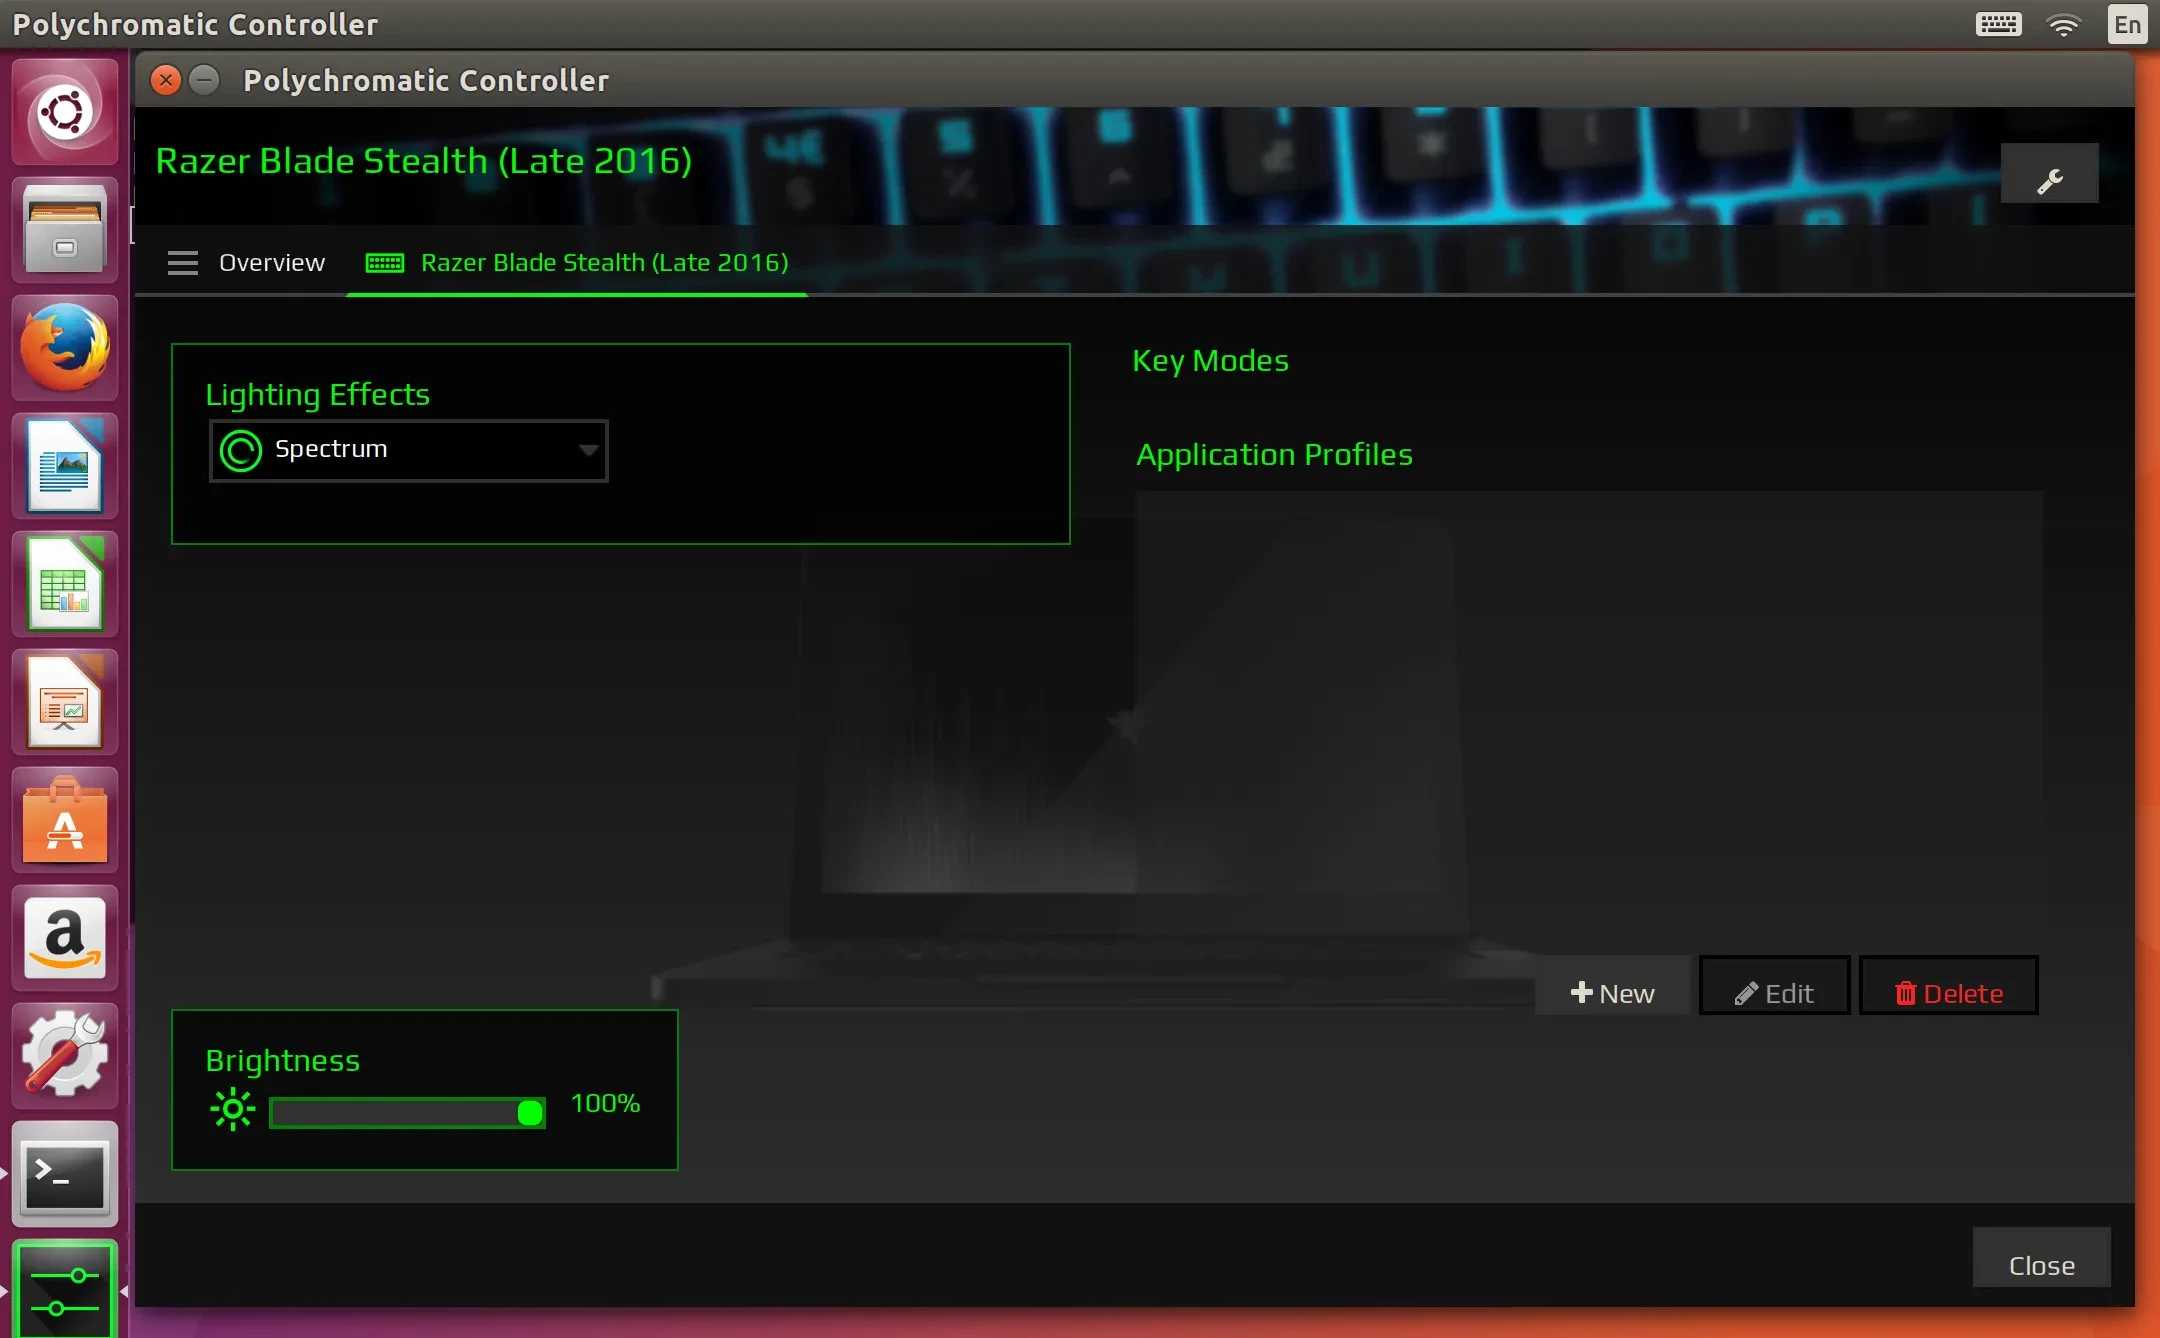Select the Razer Blade Stealth device tab
This screenshot has height=1338, width=2160.
click(x=603, y=263)
